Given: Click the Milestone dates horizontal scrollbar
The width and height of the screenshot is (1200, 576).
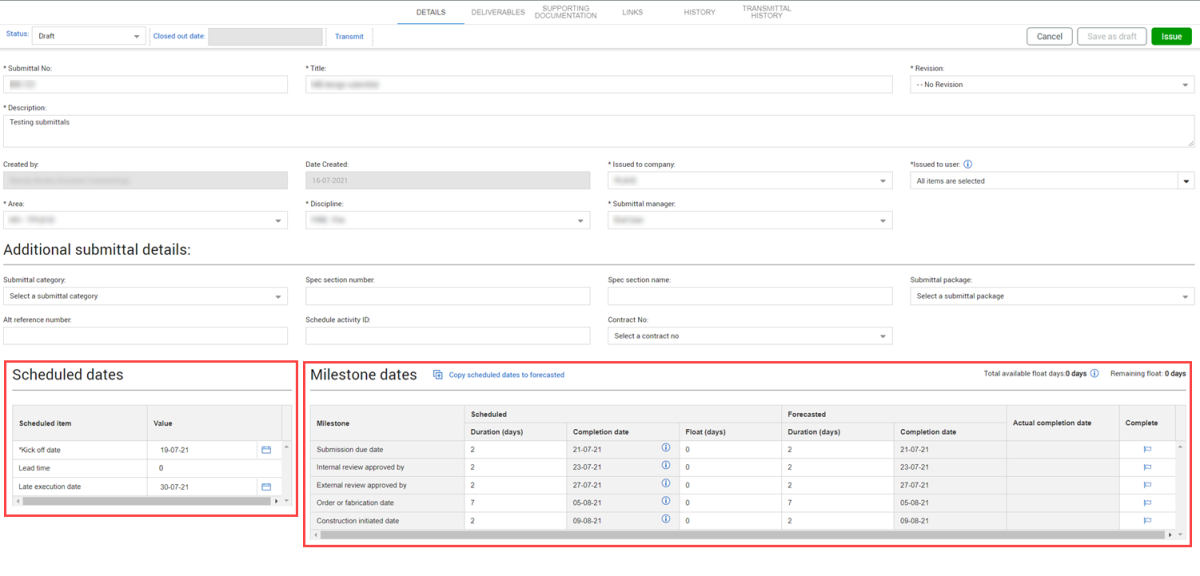Looking at the screenshot, I should coord(740,535).
